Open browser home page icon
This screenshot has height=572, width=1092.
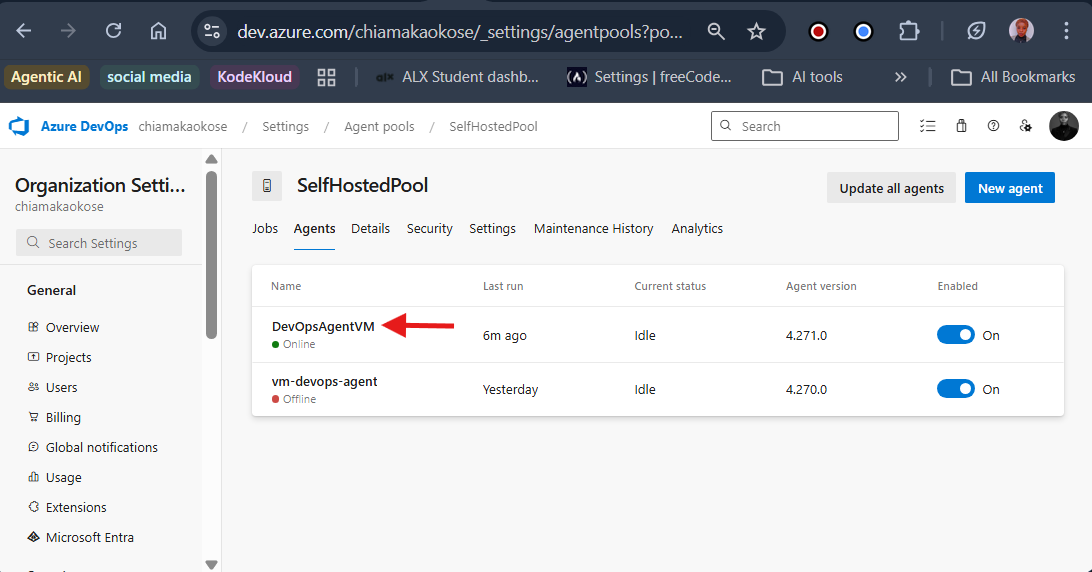[x=158, y=31]
